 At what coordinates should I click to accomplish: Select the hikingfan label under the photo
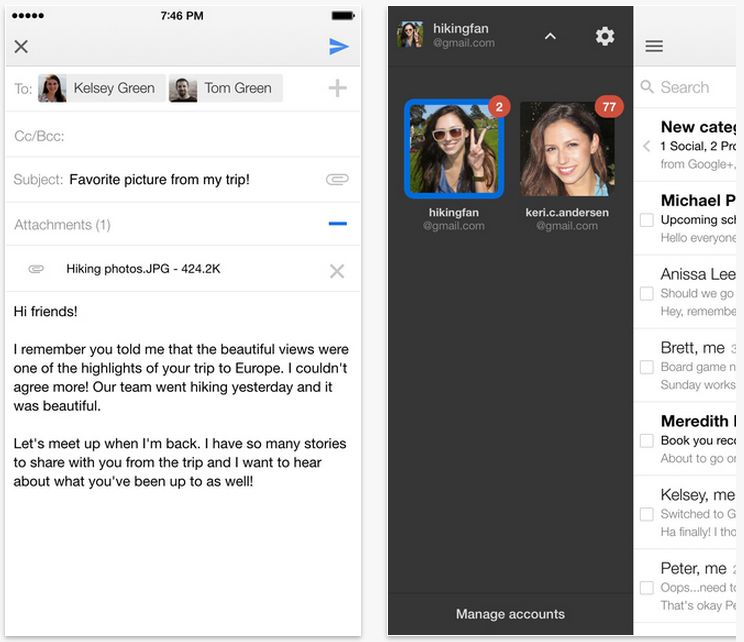click(454, 219)
